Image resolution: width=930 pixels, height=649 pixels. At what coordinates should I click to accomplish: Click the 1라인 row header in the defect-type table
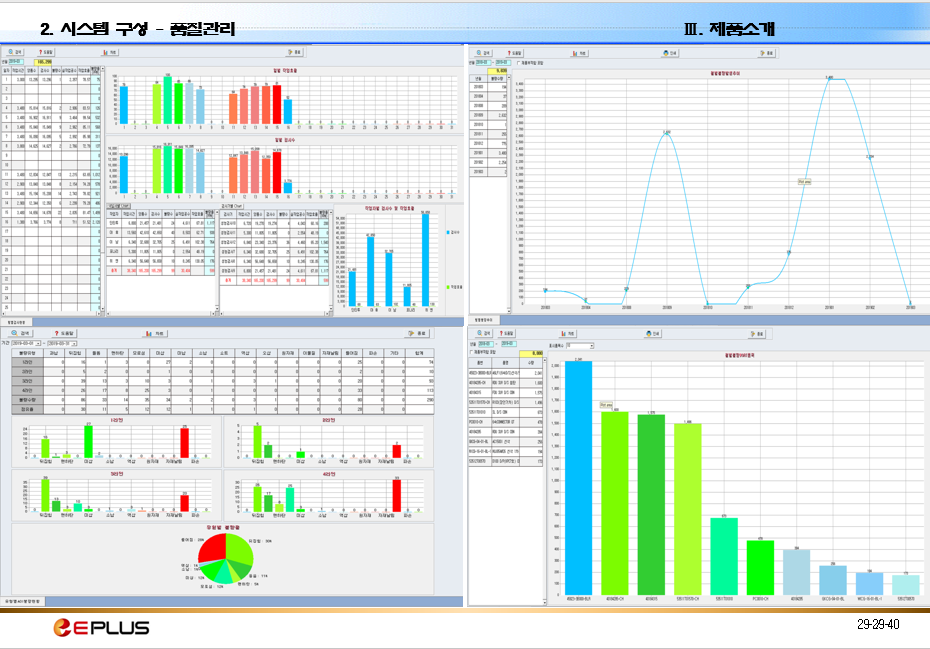pos(27,362)
